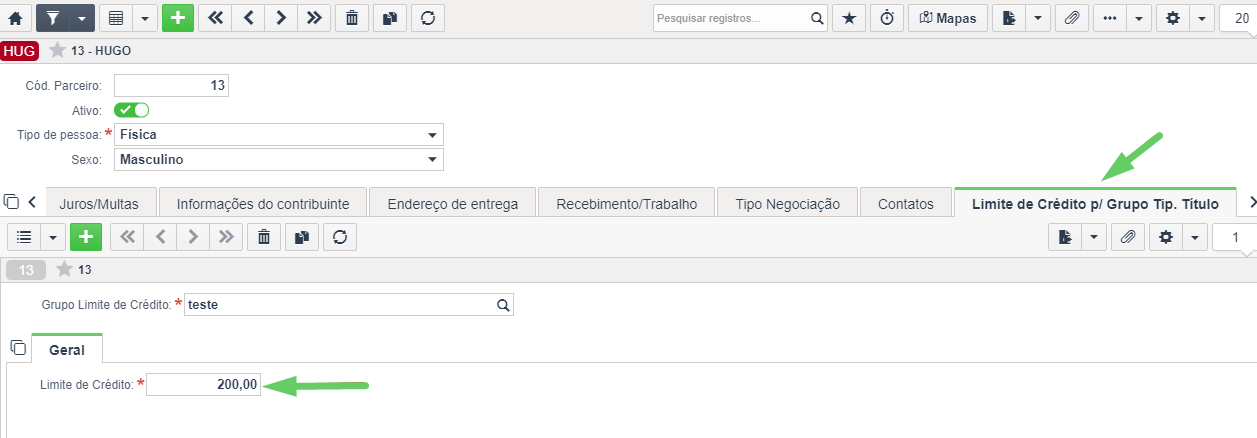This screenshot has height=438, width=1257.
Task: Click the green add record button in top toolbar
Action: click(178, 18)
